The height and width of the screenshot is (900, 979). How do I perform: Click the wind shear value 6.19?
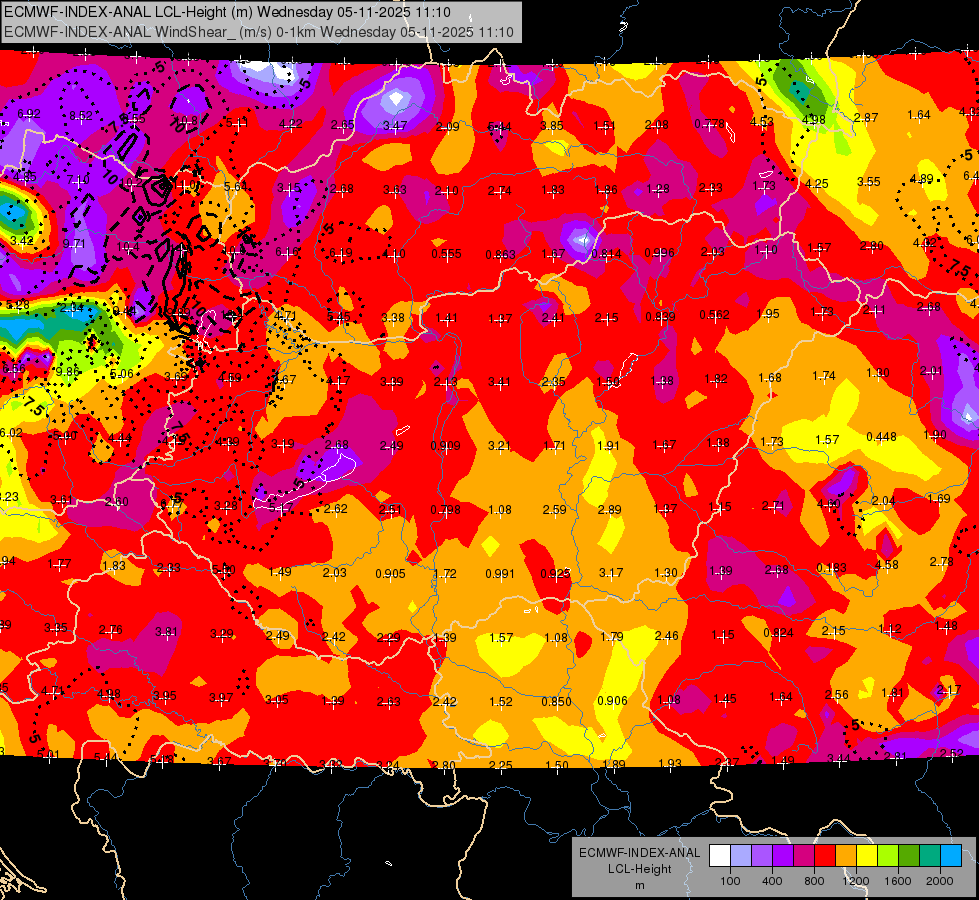(340, 253)
